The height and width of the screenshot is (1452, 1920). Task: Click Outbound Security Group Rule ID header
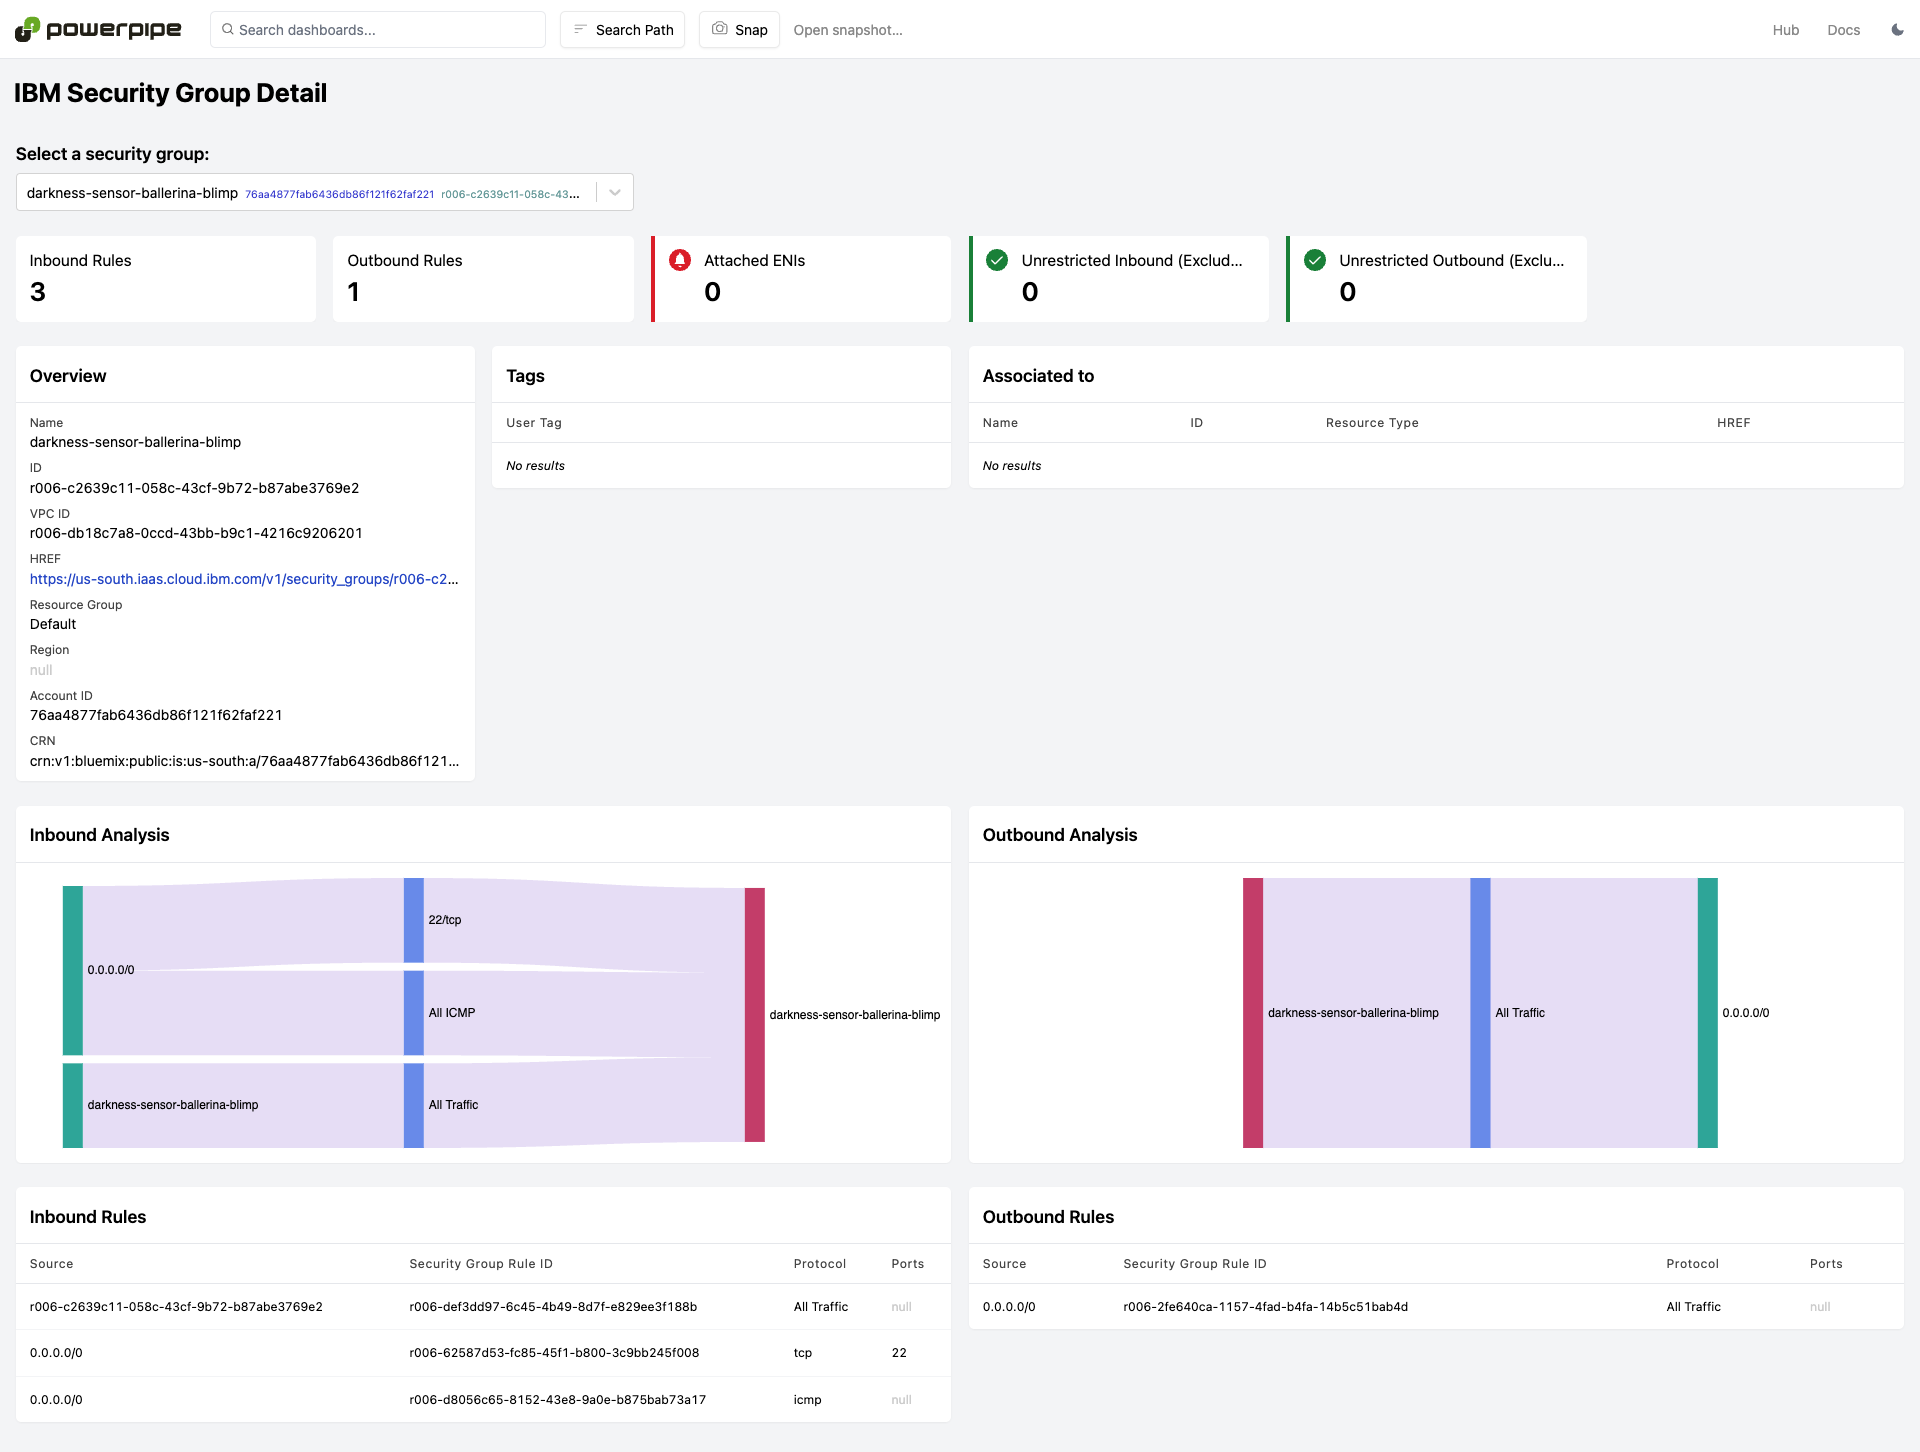tap(1195, 1264)
